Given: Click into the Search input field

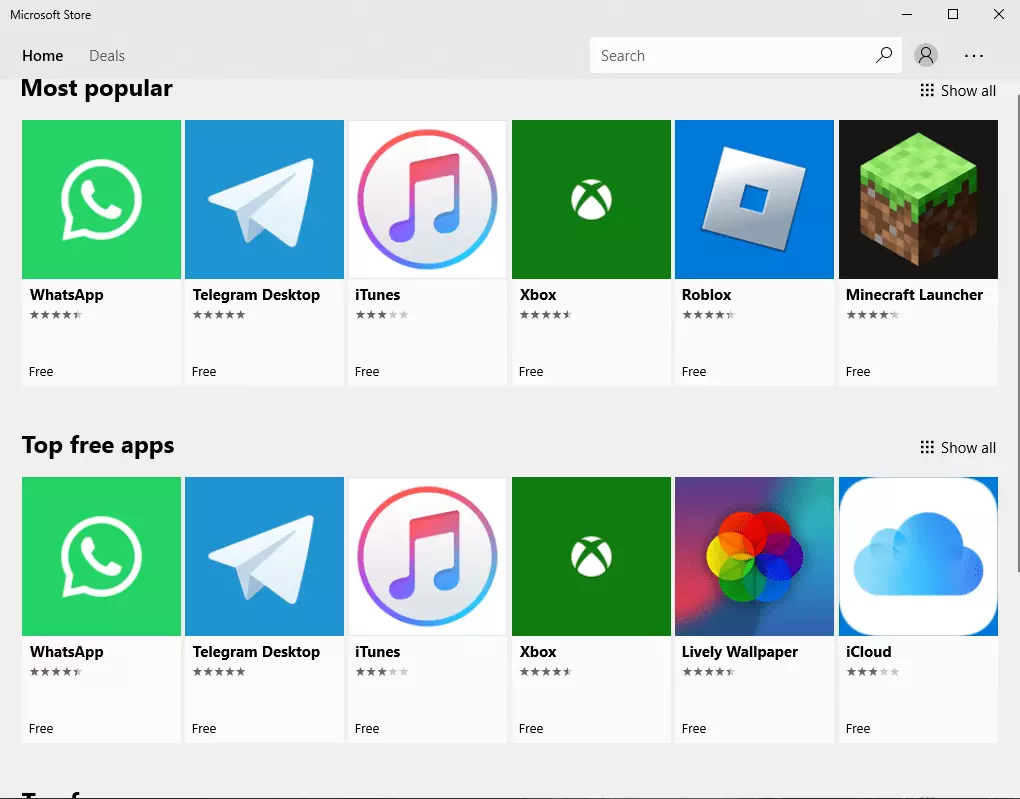Looking at the screenshot, I should 730,56.
